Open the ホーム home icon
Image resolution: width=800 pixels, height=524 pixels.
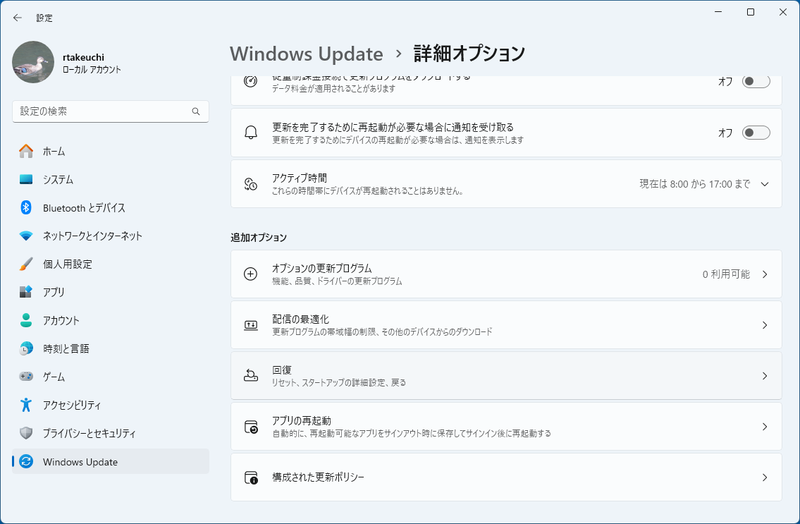(x=26, y=151)
